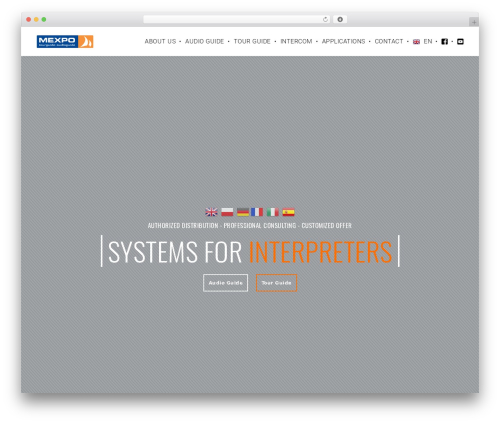The width and height of the screenshot is (500, 423).
Task: Select the Polish flag in hero
Action: pos(227,212)
